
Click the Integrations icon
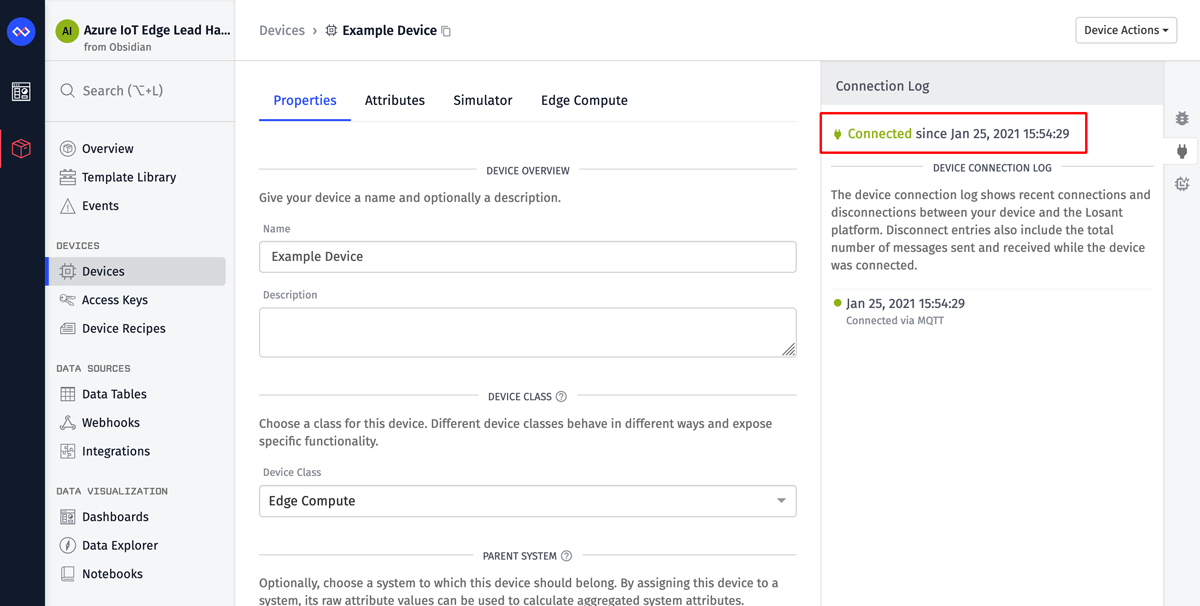(68, 451)
